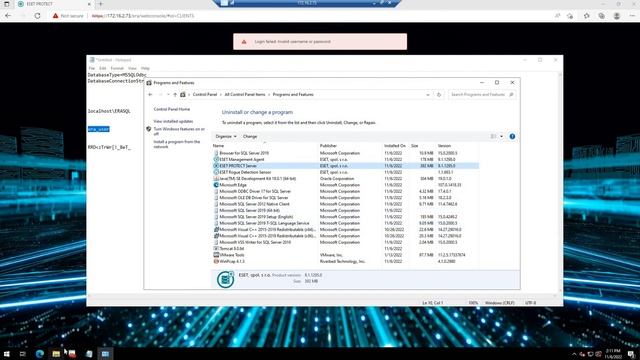The width and height of the screenshot is (640, 360).
Task: Select WinPcap 4.1.3 entry
Action: click(x=345, y=262)
